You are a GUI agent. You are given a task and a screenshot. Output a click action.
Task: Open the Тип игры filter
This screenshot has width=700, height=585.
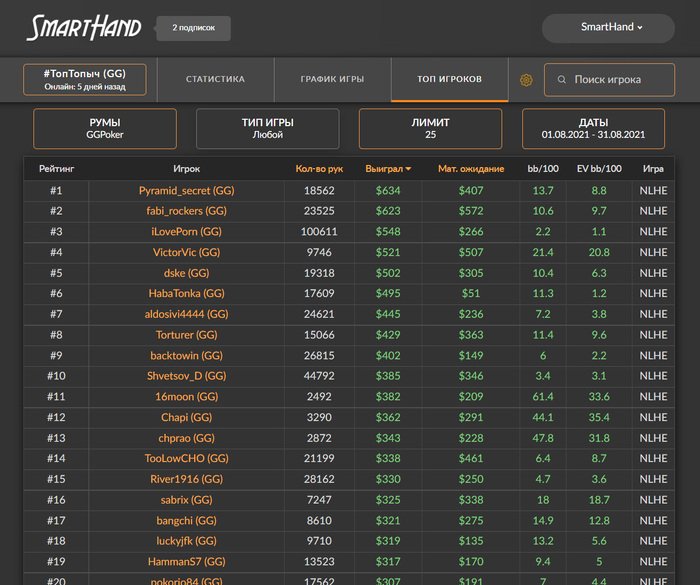pyautogui.click(x=268, y=129)
